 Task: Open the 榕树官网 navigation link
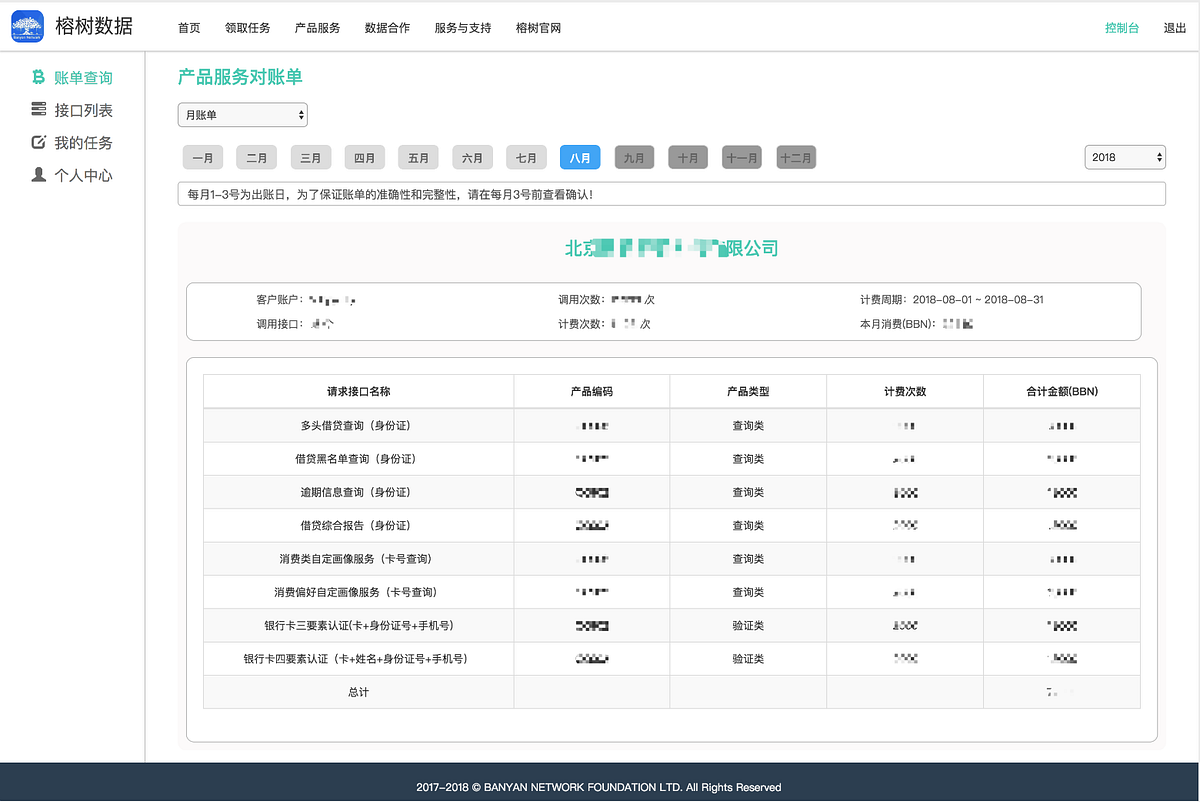[x=538, y=28]
